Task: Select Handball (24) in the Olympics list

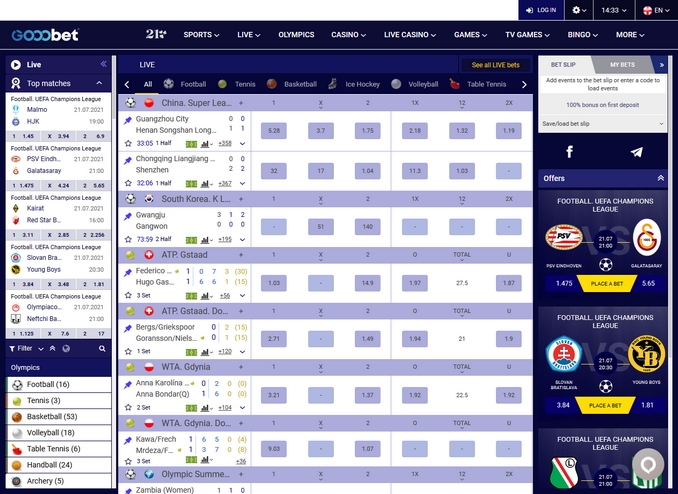Action: coord(59,465)
